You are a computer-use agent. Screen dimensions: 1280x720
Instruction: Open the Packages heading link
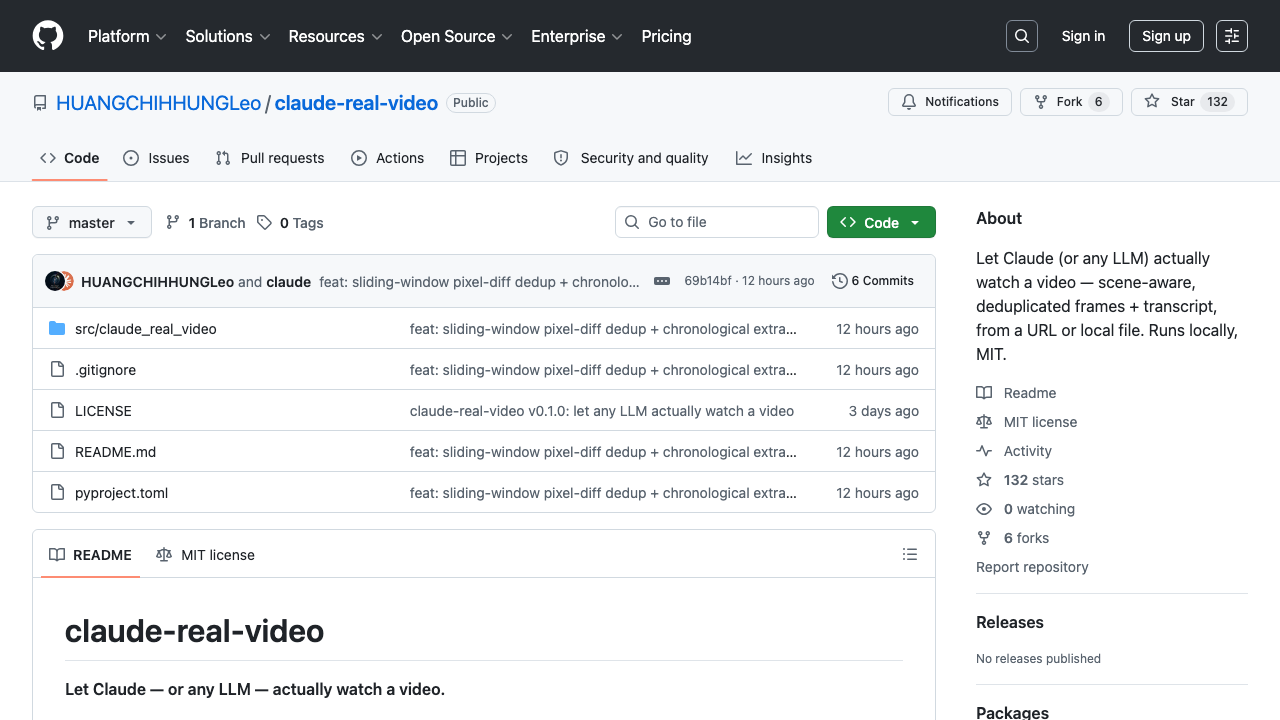click(x=1012, y=712)
